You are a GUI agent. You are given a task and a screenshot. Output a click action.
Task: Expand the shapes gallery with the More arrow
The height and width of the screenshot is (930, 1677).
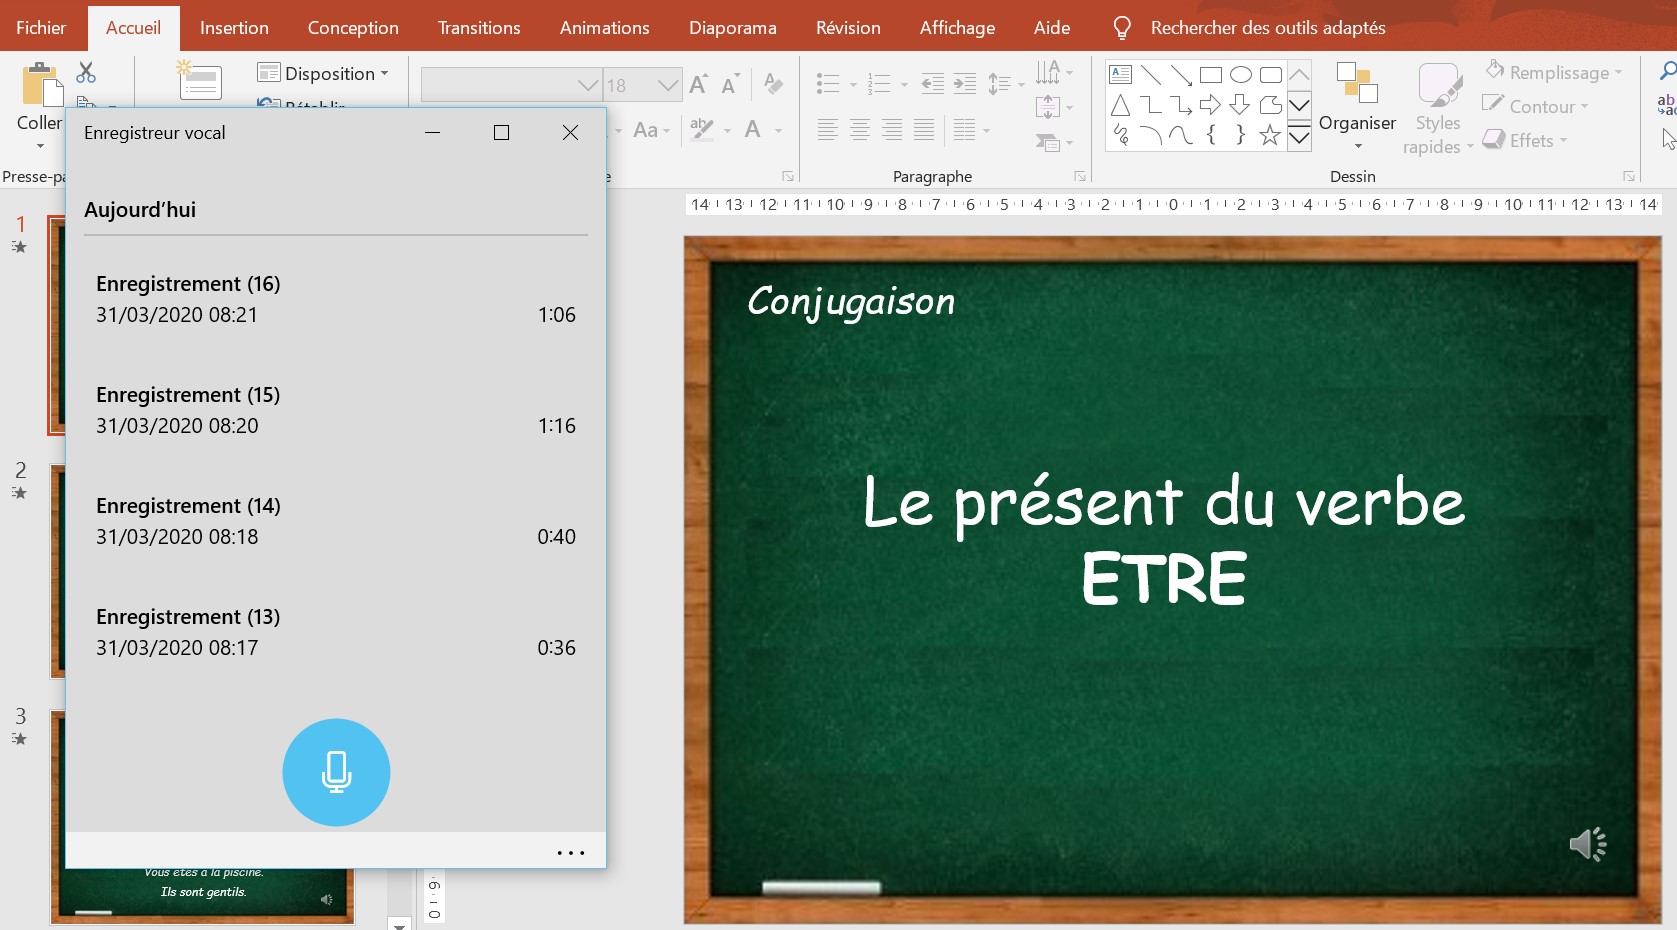tap(1299, 136)
